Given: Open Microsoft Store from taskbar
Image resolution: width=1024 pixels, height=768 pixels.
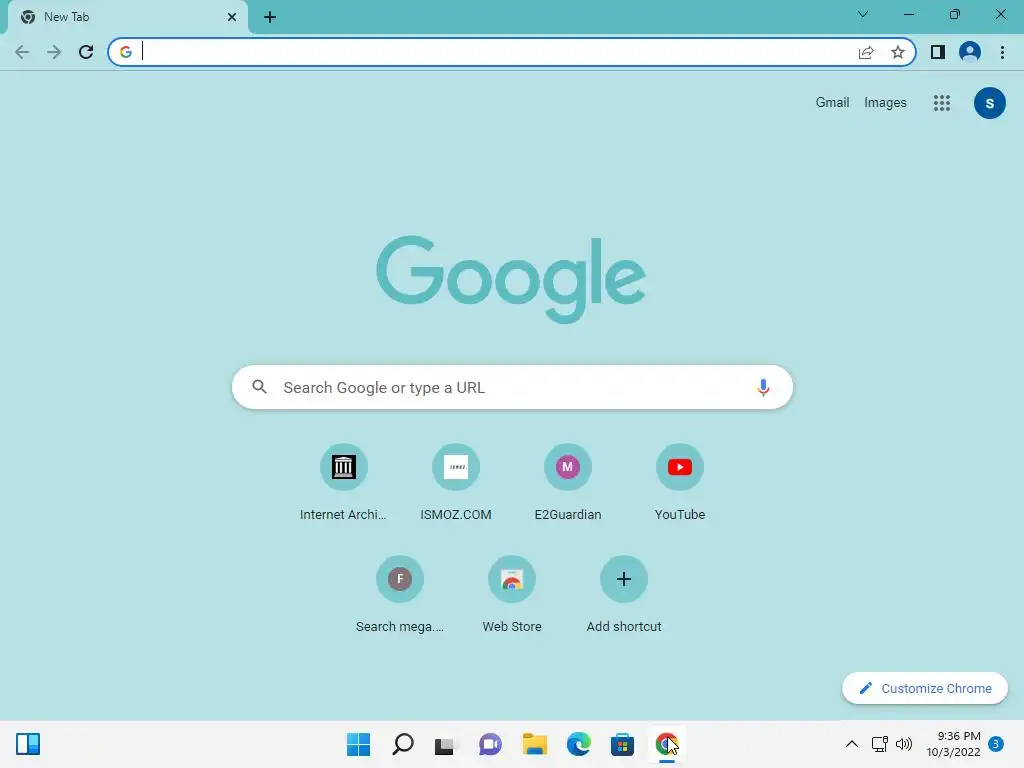Looking at the screenshot, I should pos(622,744).
